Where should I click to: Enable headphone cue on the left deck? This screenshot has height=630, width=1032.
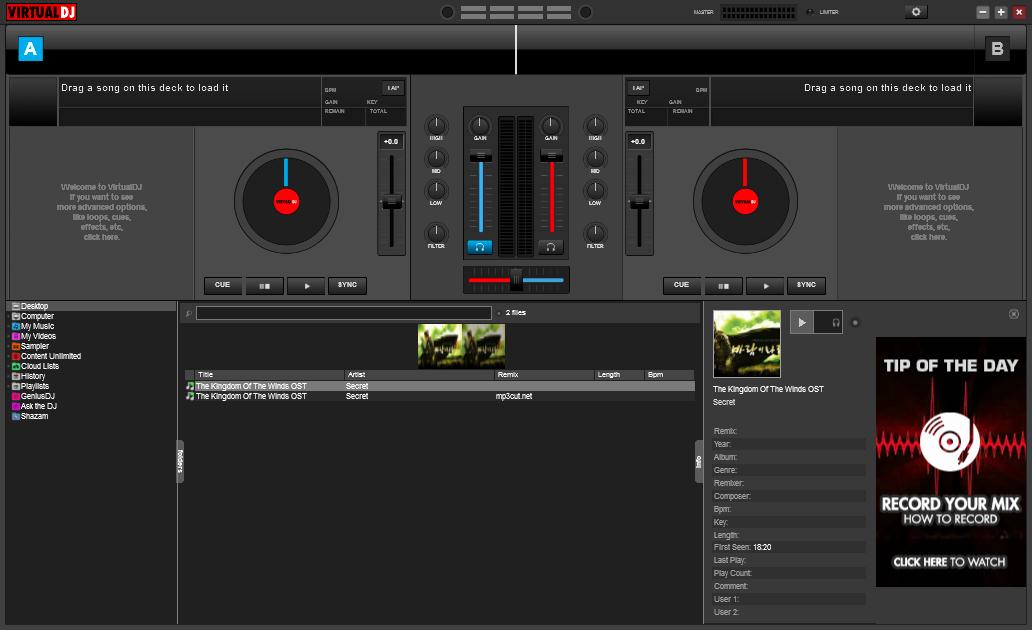pos(480,247)
